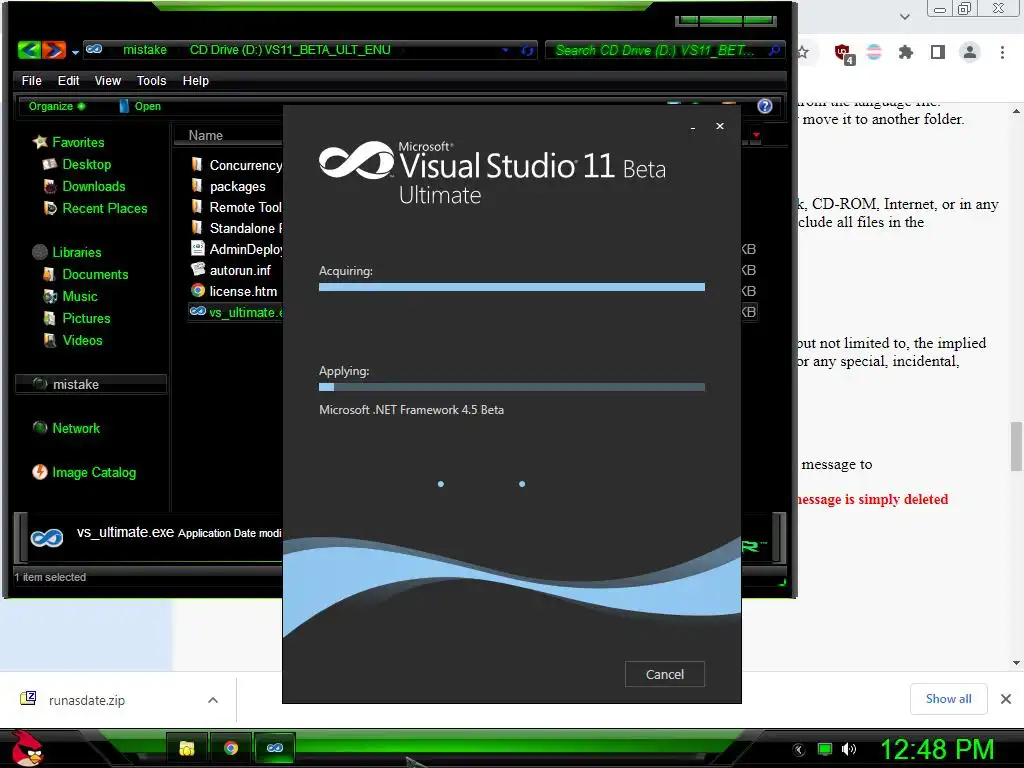Screen dimensions: 1024x768
Task: Open Desktop in the navigation pane
Action: coord(77,164)
